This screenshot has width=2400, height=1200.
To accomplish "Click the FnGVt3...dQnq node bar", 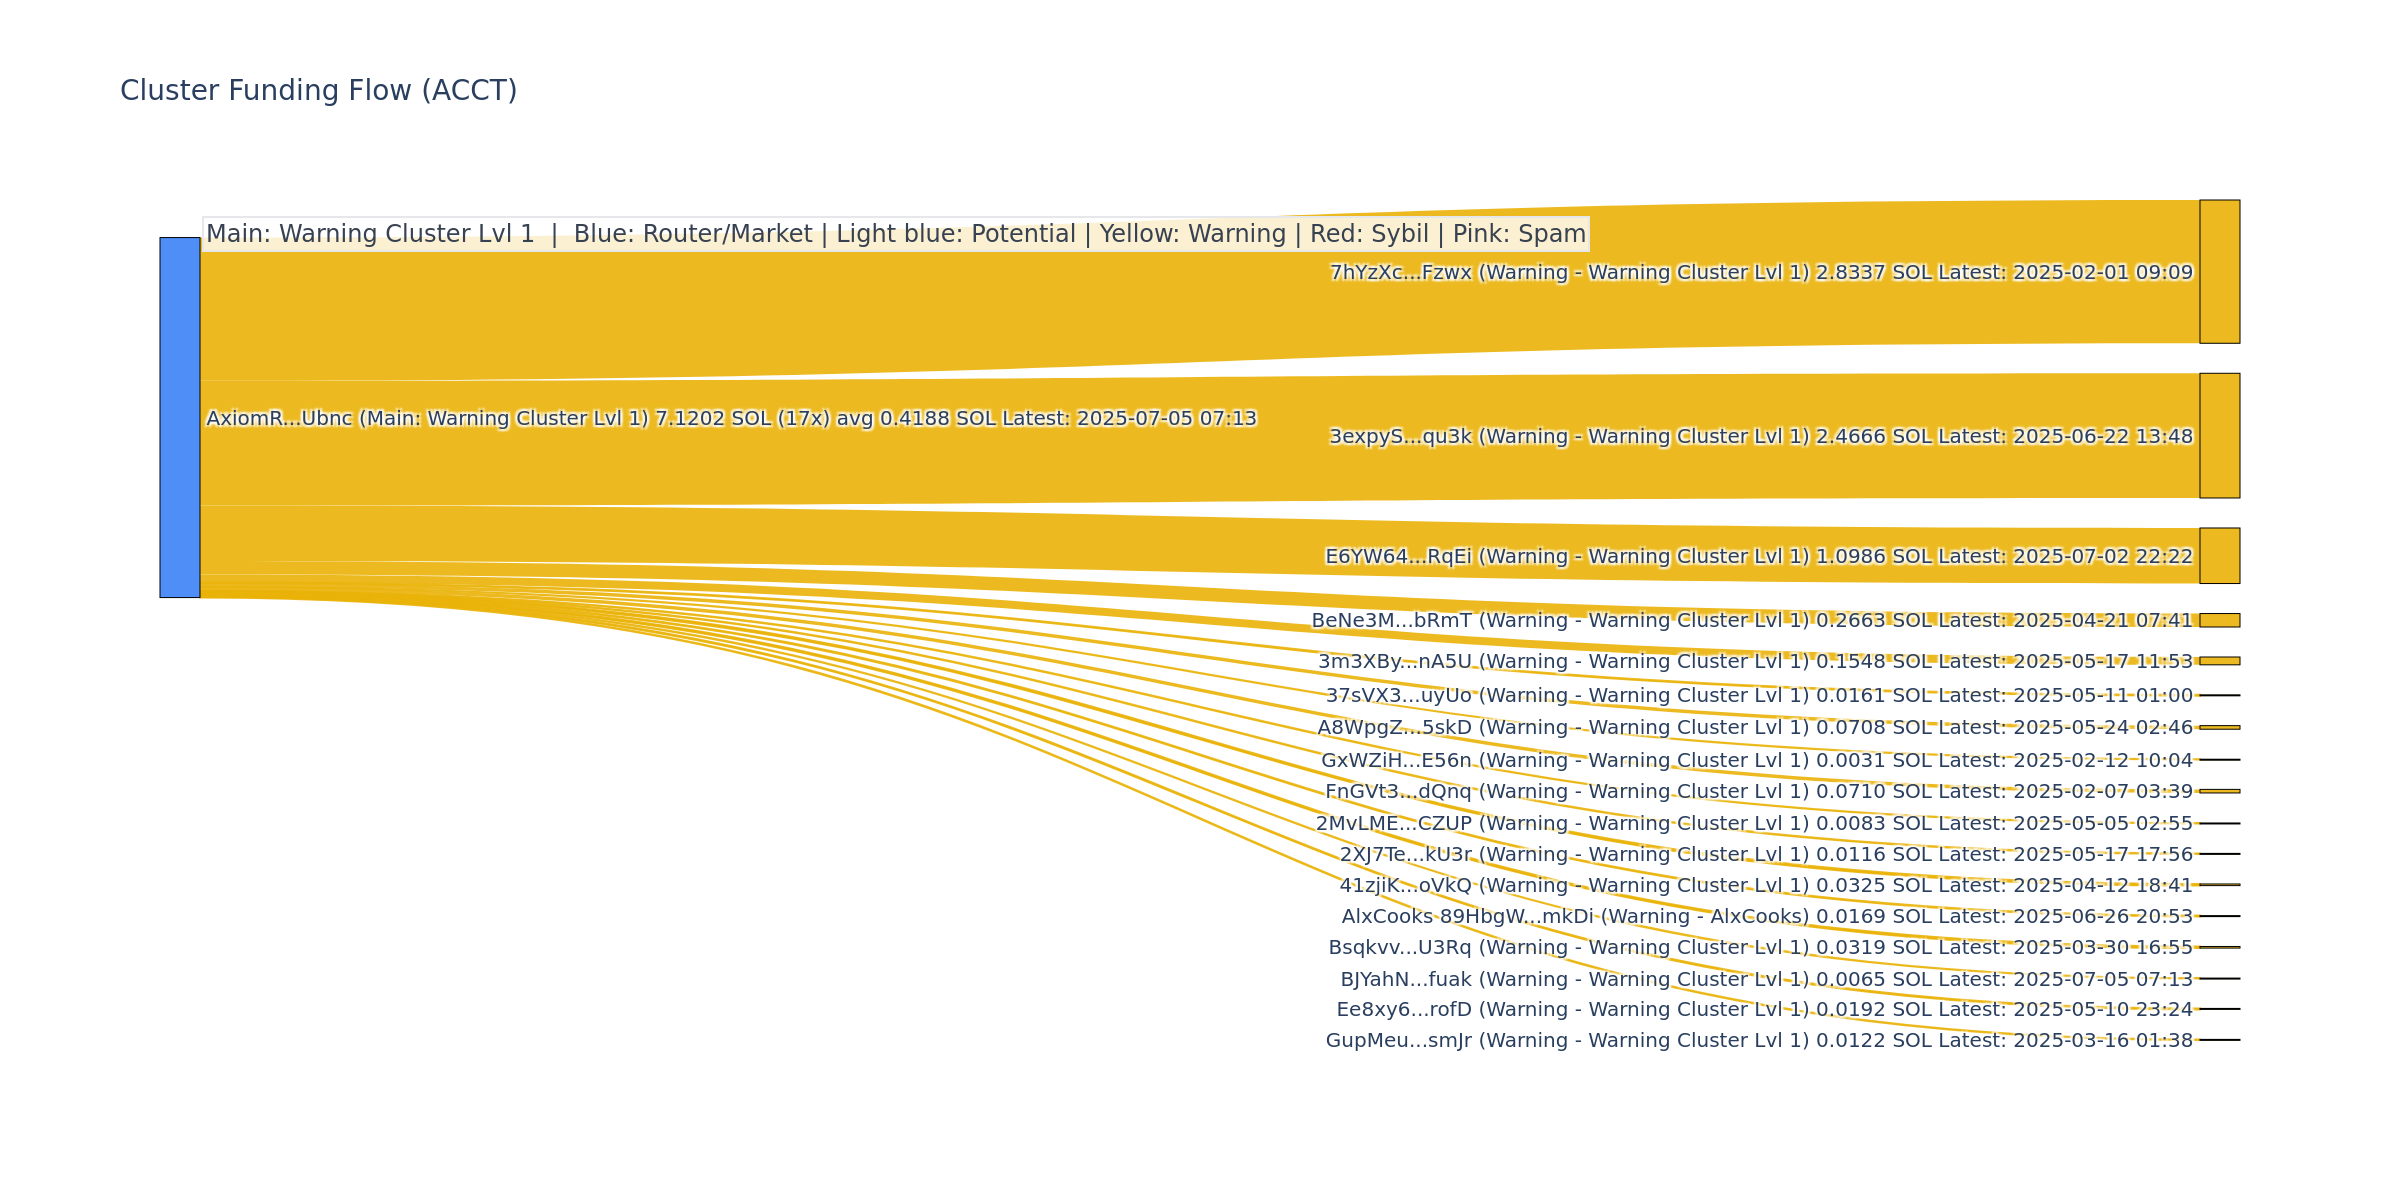I will click(x=2219, y=791).
